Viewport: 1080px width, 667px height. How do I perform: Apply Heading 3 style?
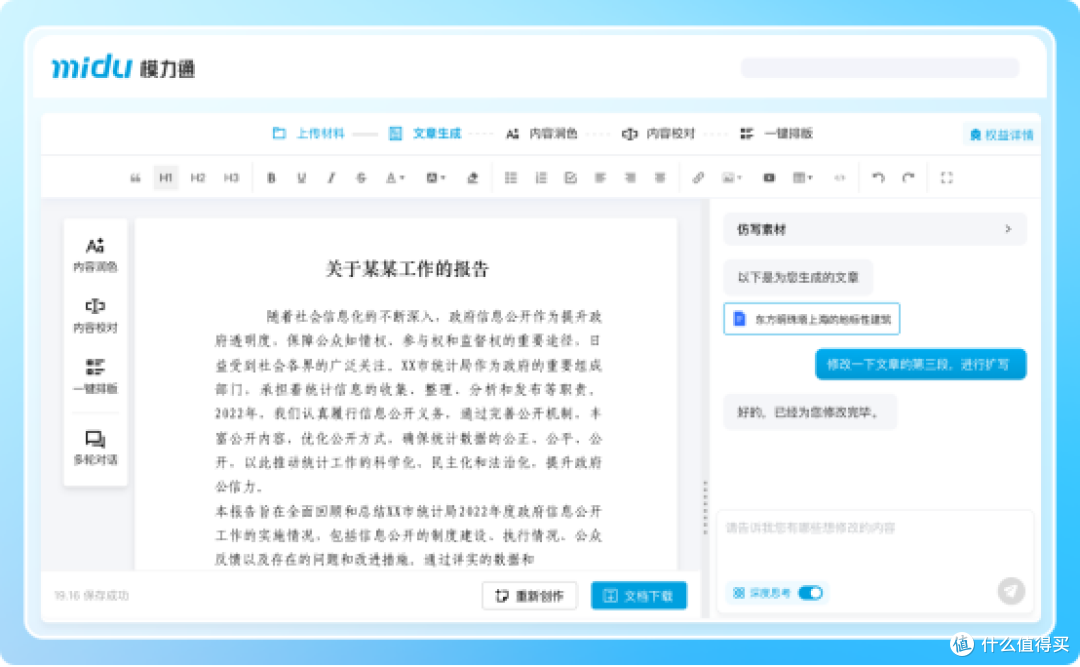pyautogui.click(x=231, y=178)
